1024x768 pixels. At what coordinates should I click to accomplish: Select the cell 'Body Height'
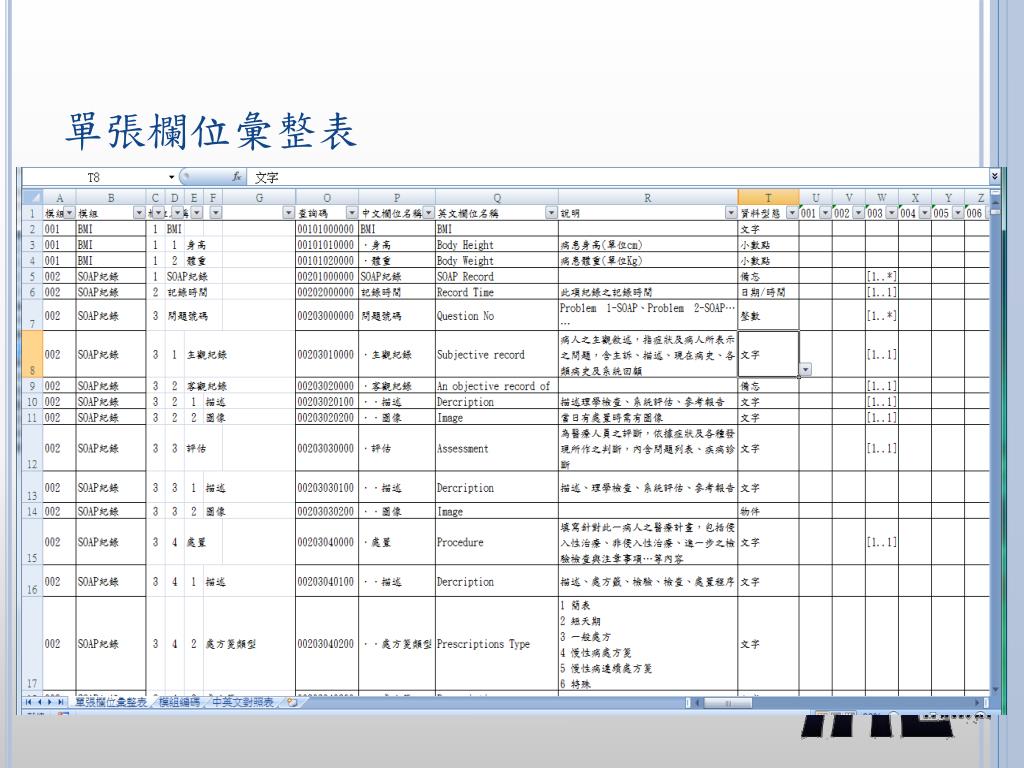497,245
